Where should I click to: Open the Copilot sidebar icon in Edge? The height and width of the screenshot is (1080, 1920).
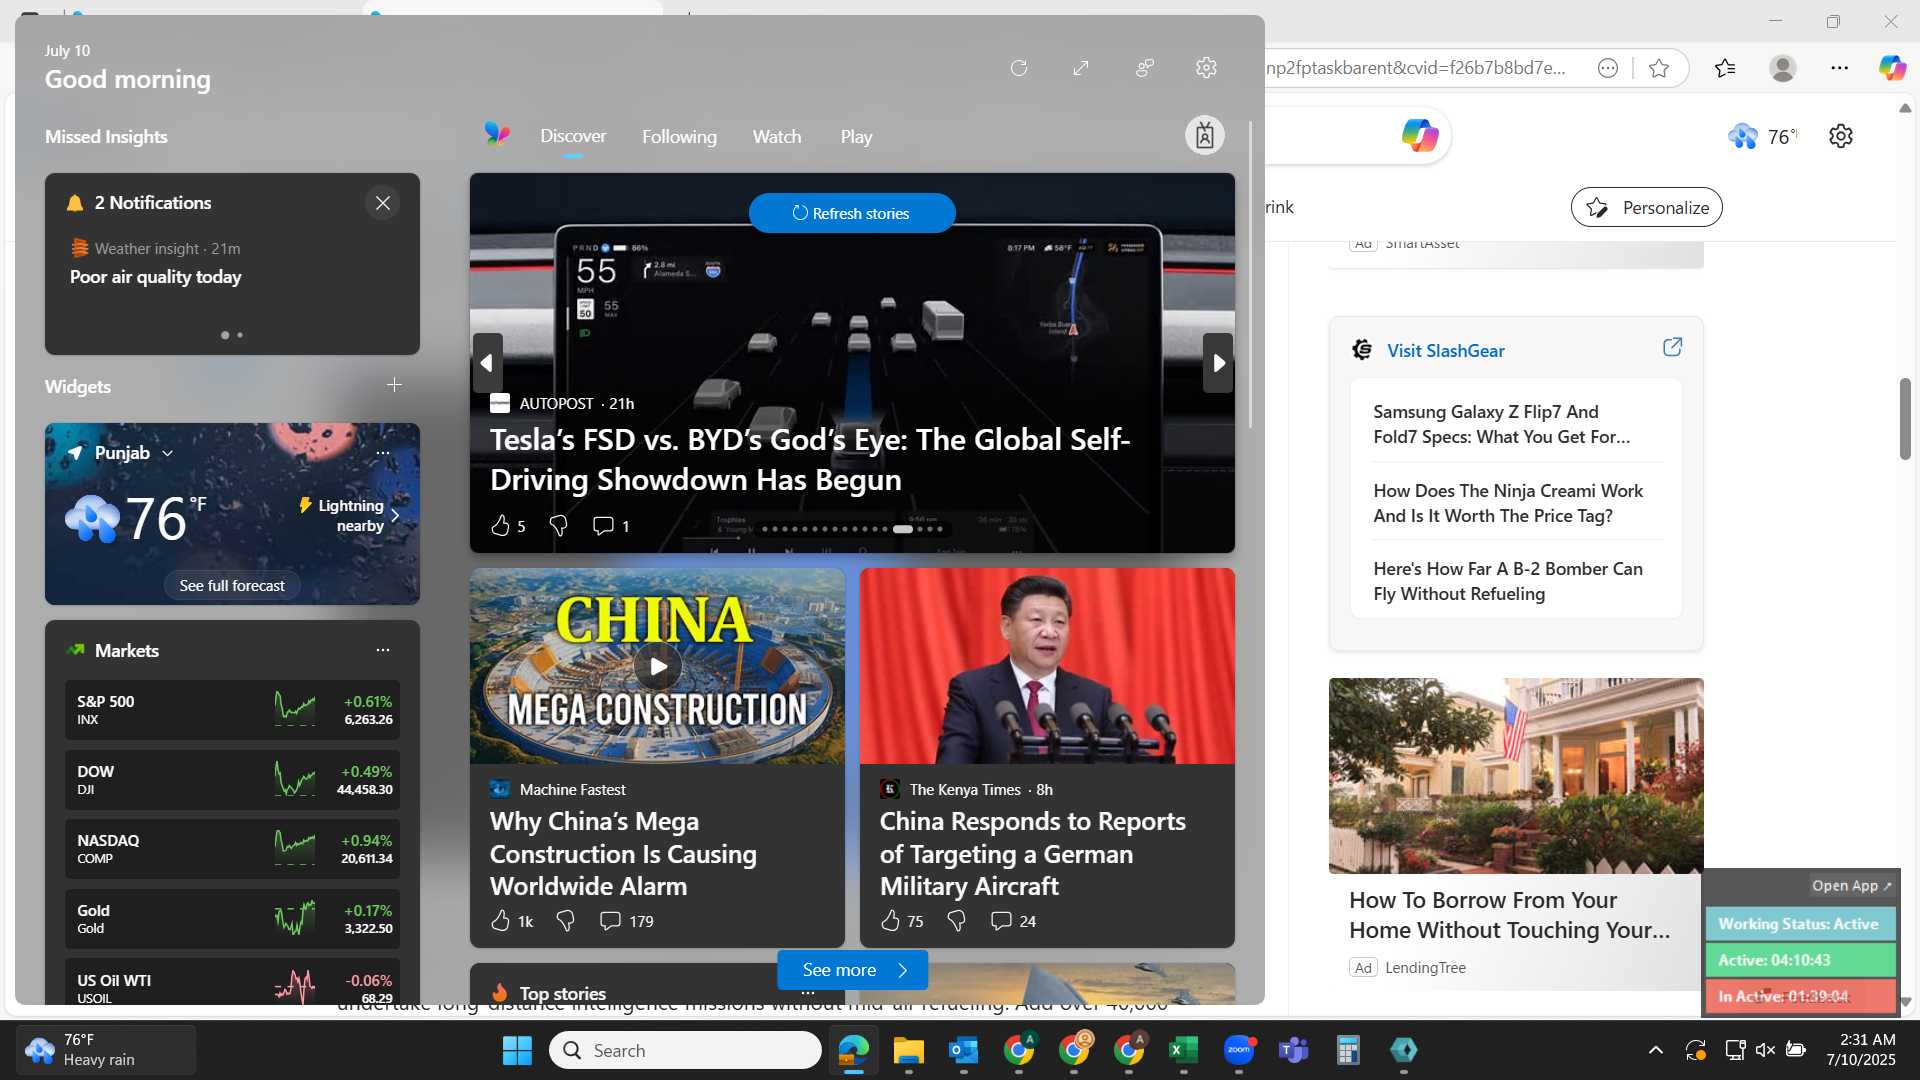[1893, 68]
